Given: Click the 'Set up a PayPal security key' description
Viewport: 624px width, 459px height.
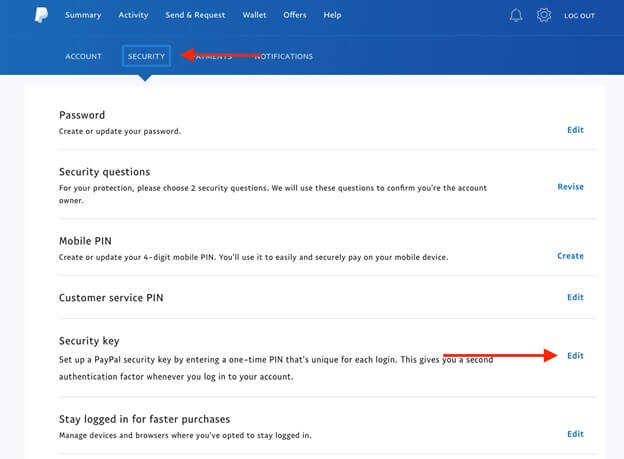Looking at the screenshot, I should pyautogui.click(x=276, y=368).
